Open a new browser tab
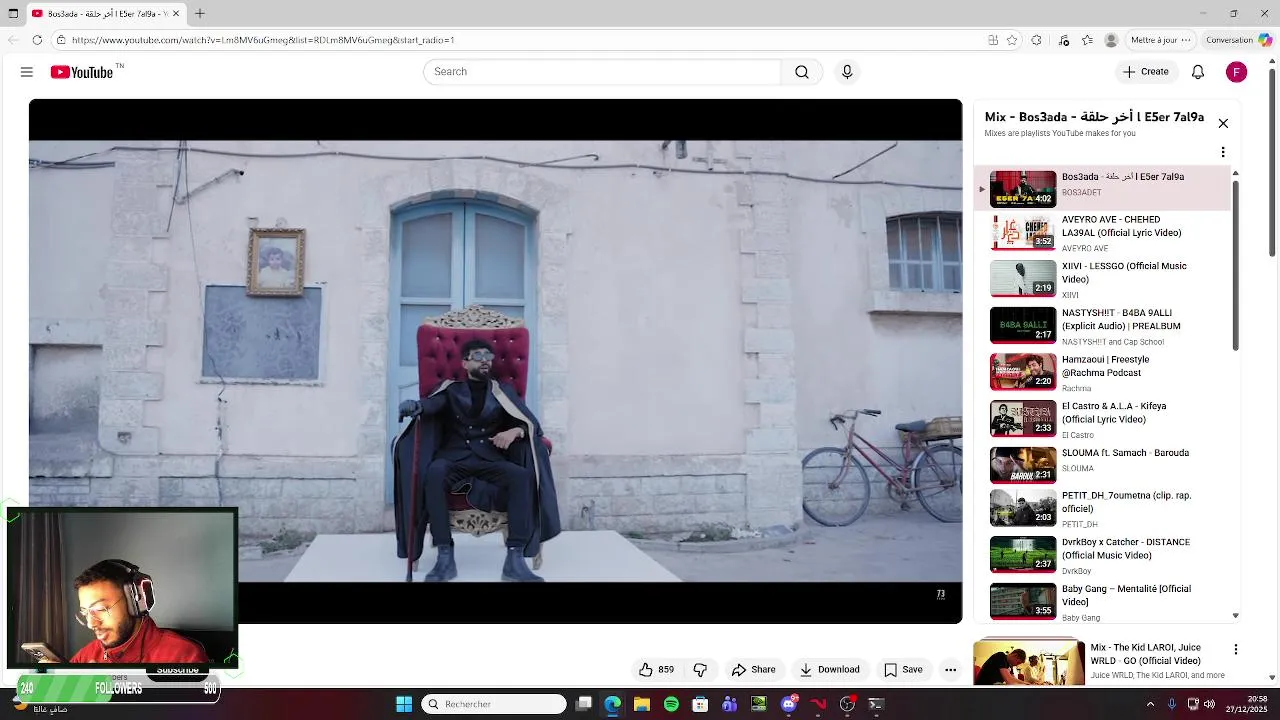The image size is (1280, 720). pos(200,14)
